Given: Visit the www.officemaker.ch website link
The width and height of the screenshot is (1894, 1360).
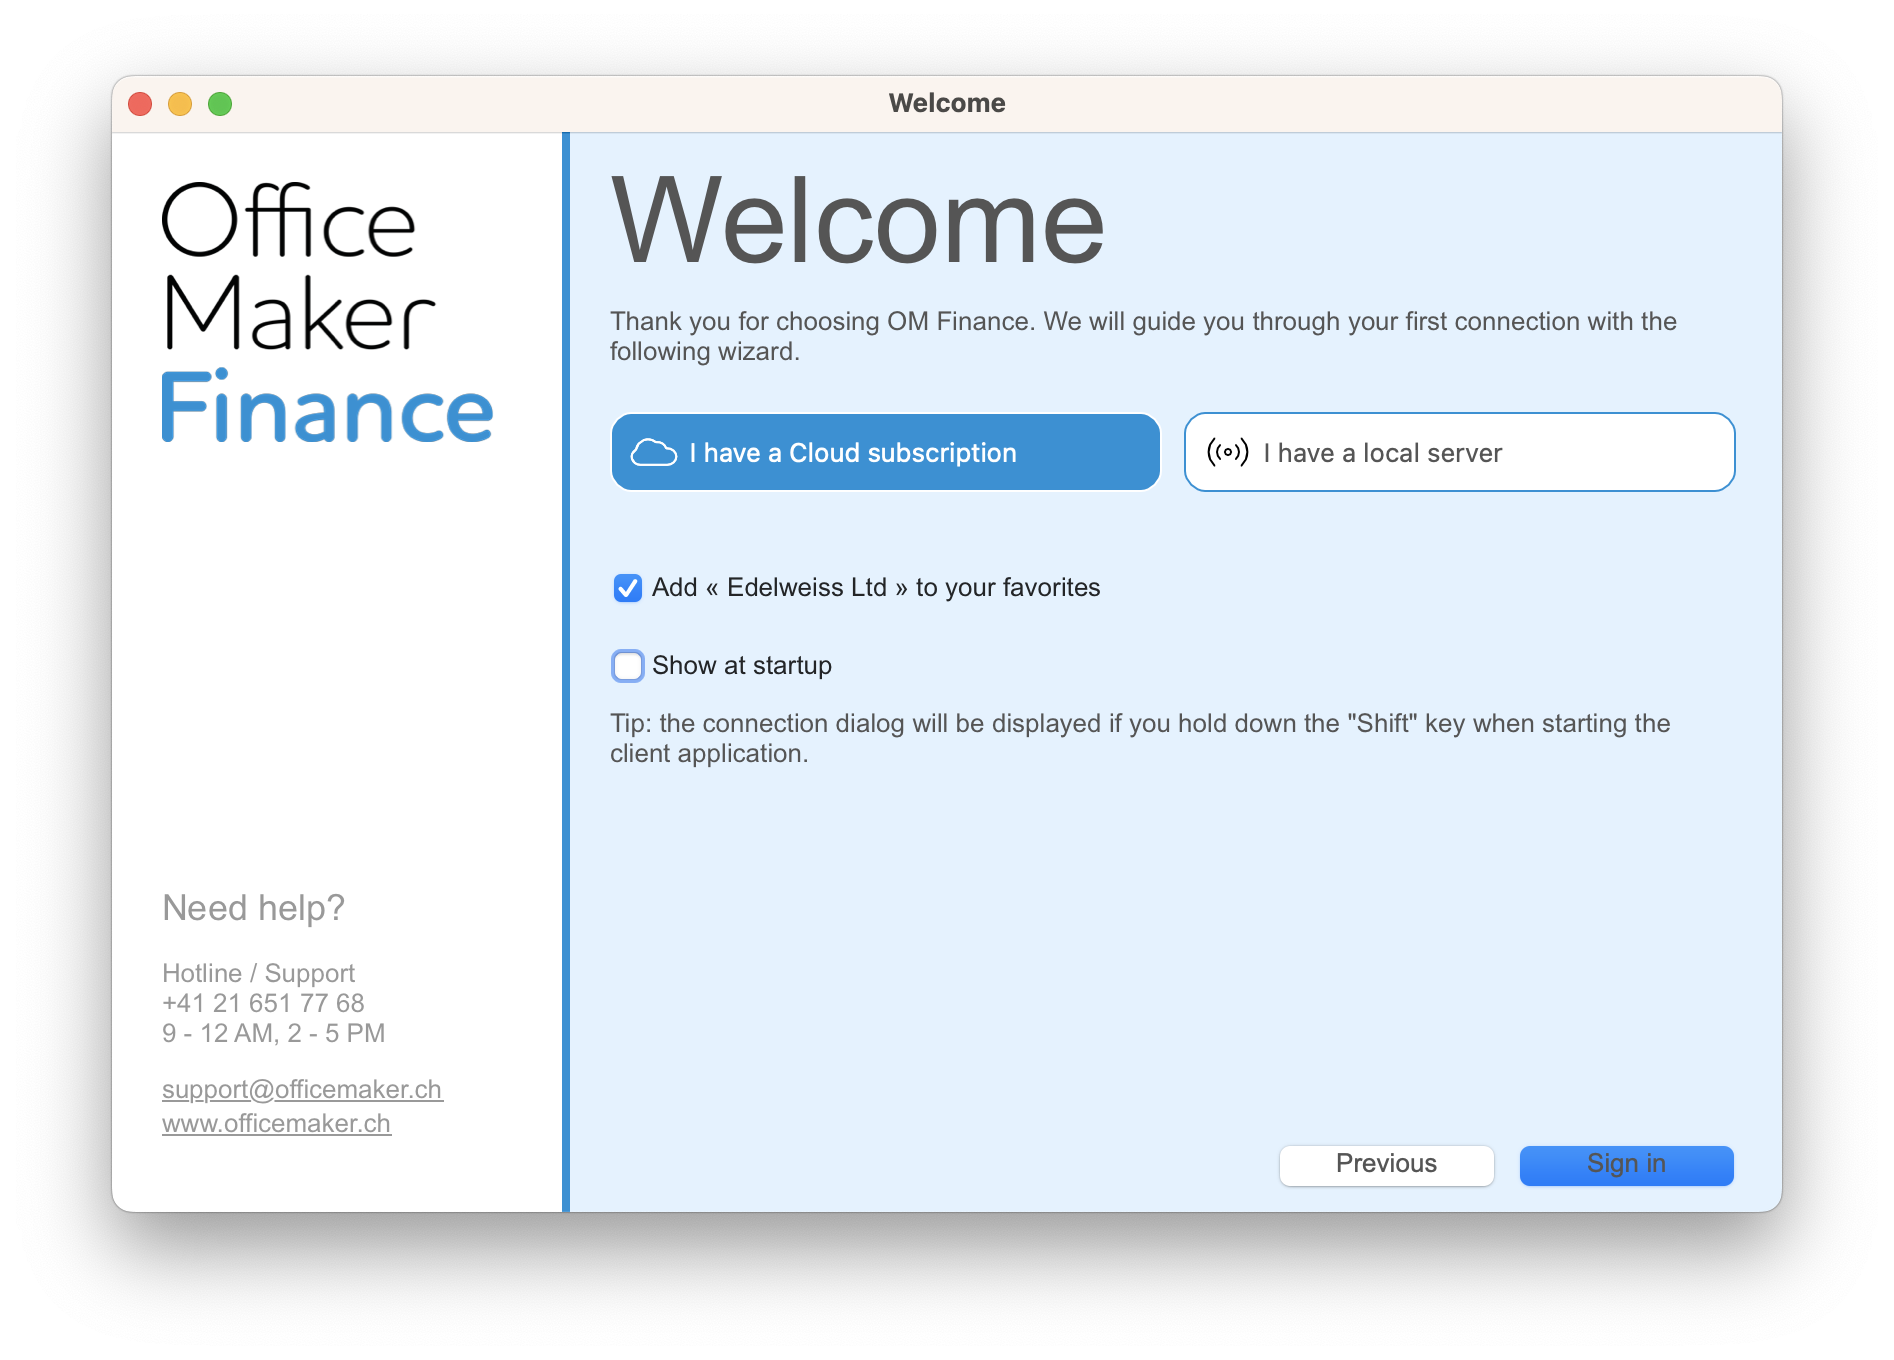Looking at the screenshot, I should pos(276,1123).
